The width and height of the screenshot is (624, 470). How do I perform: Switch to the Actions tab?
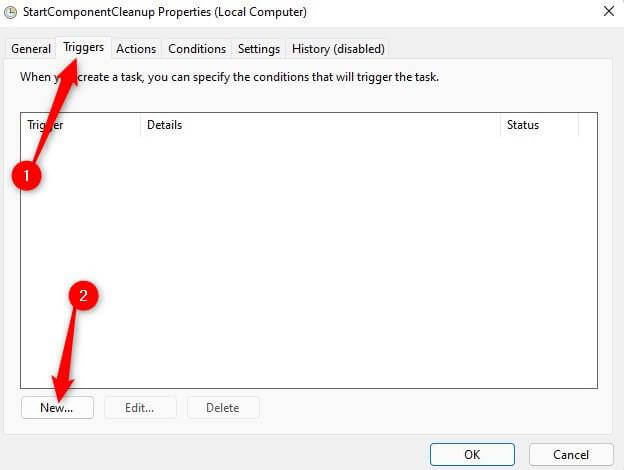(x=136, y=49)
